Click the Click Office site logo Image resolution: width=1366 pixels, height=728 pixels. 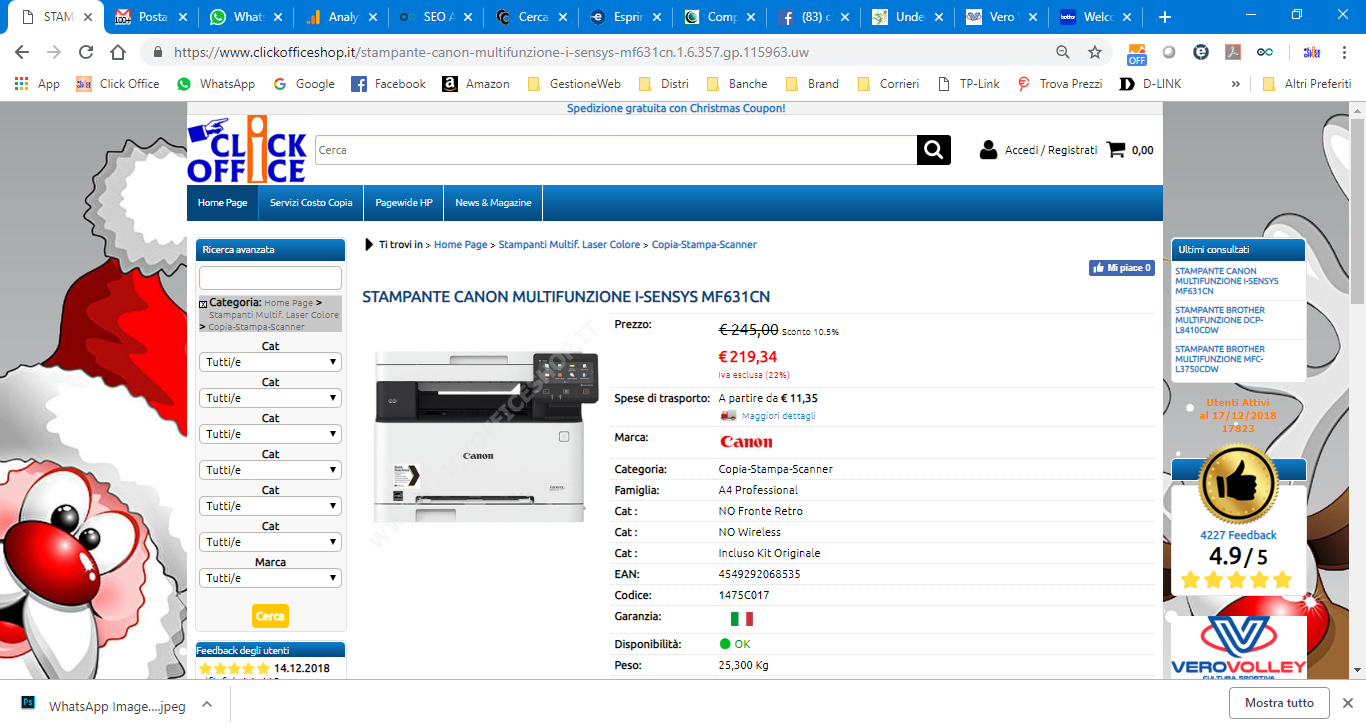tap(247, 150)
